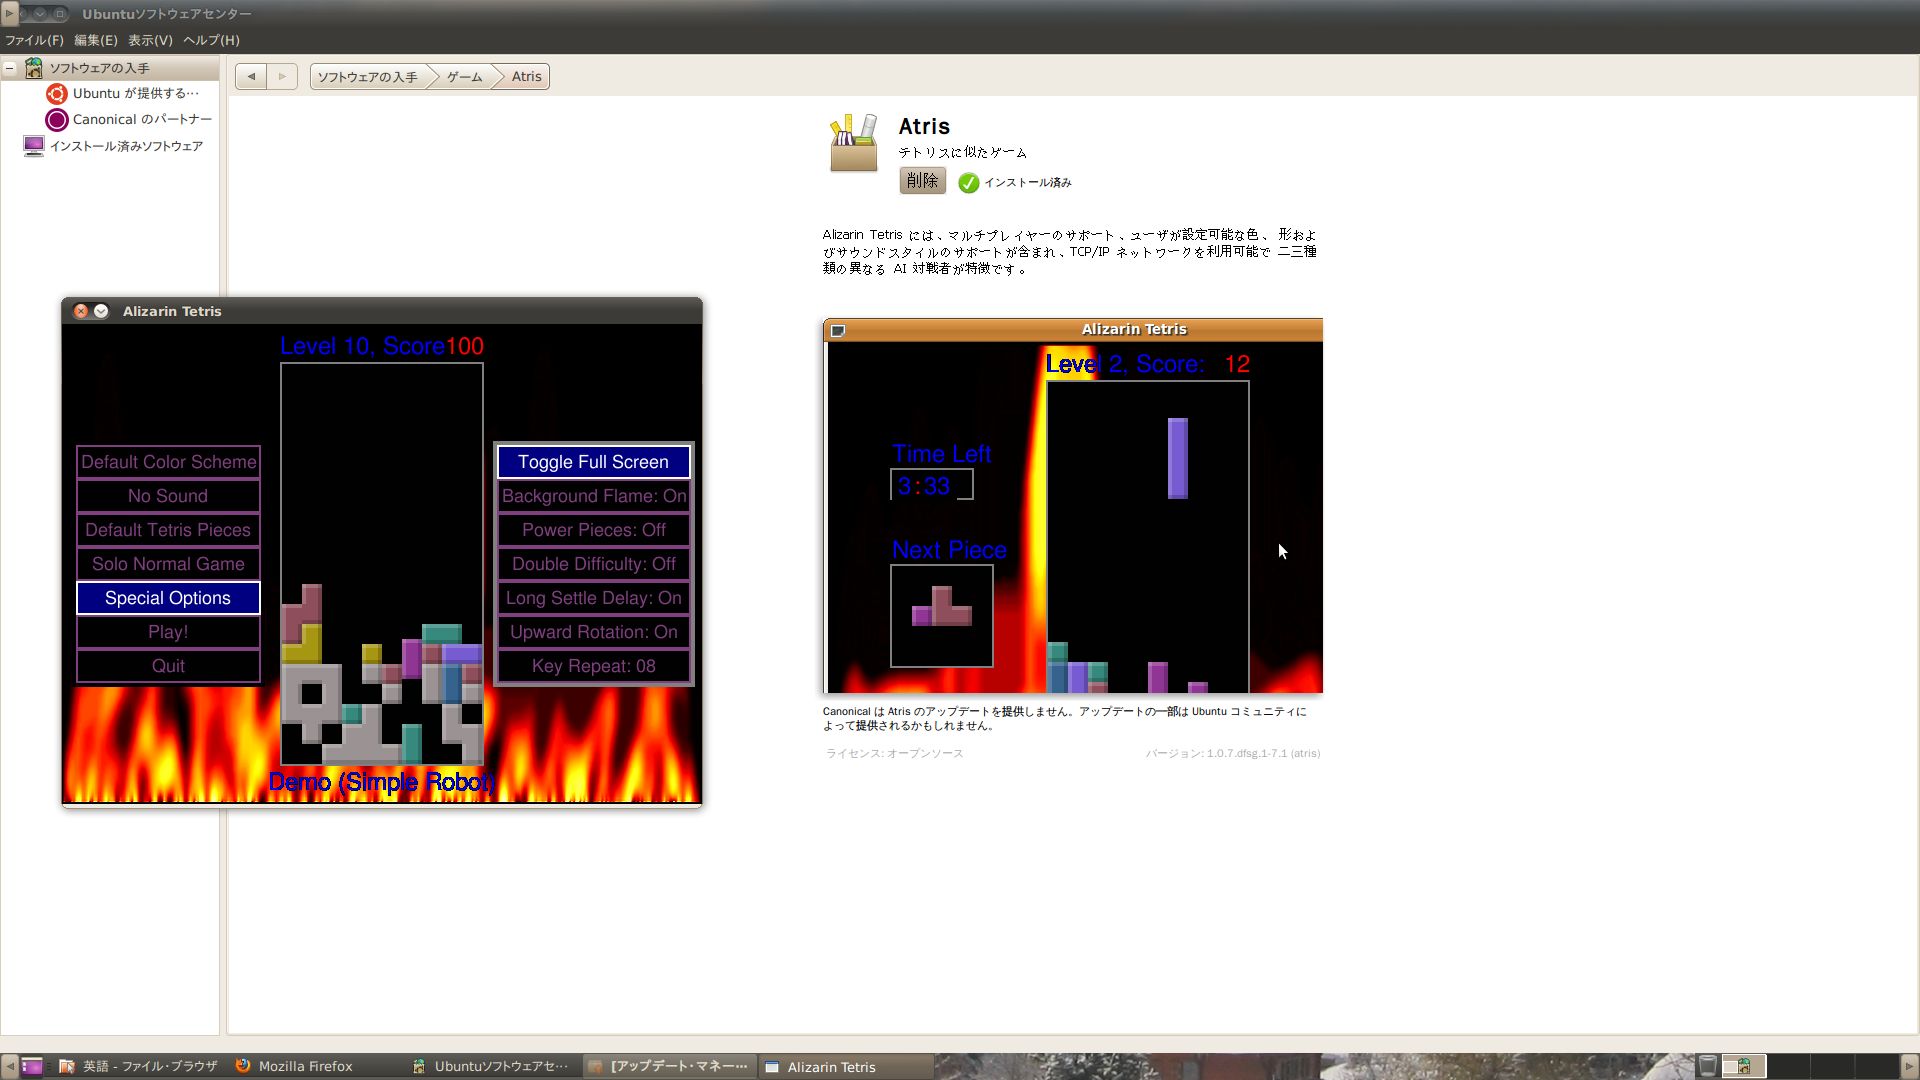Select Ubuntu が提供する… sidebar entry
The image size is (1920, 1080).
tap(135, 94)
